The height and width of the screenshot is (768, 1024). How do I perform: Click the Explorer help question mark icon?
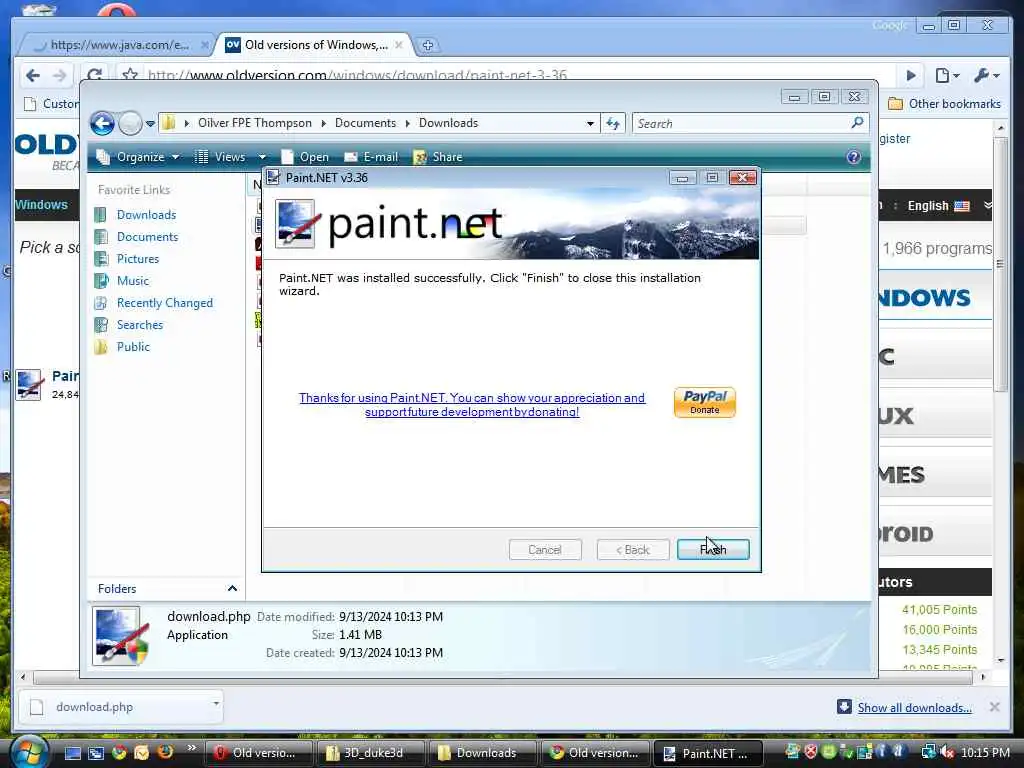pyautogui.click(x=854, y=157)
